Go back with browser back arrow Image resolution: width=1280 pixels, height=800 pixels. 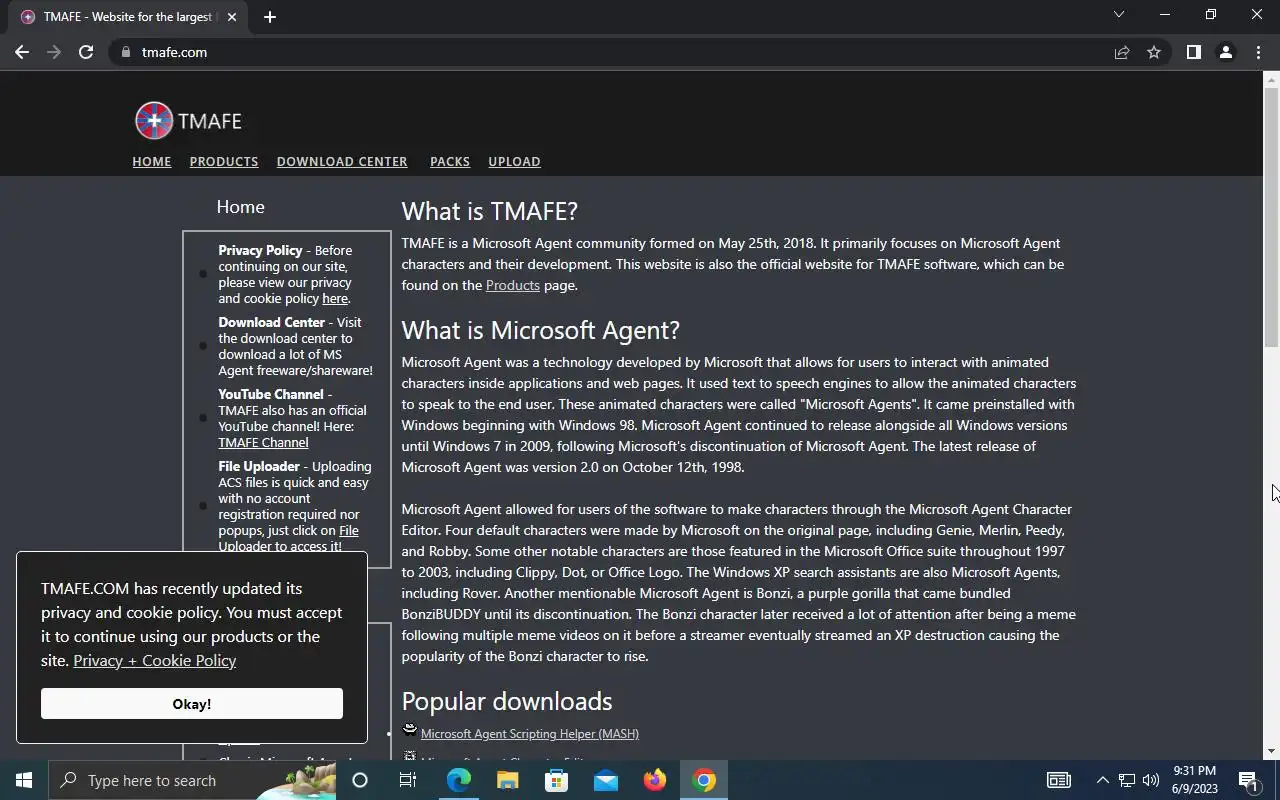22,52
